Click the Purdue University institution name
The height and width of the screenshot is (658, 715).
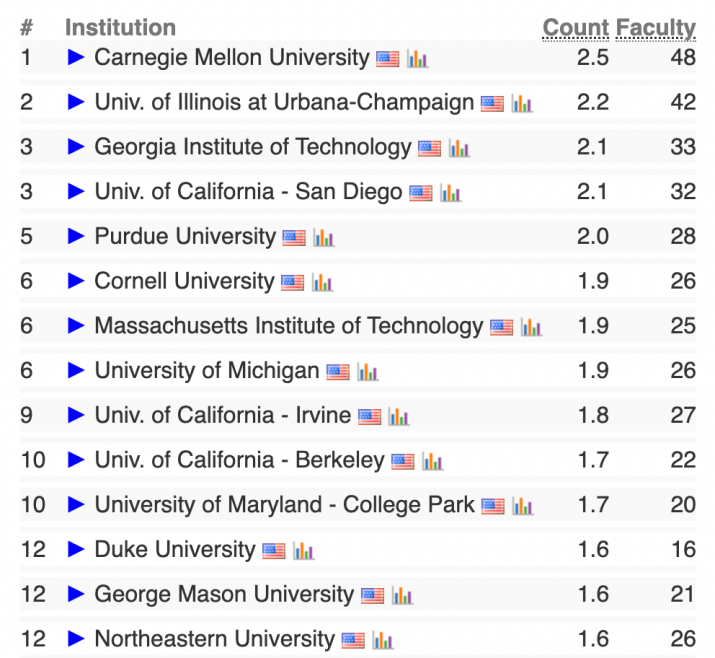[x=185, y=236]
